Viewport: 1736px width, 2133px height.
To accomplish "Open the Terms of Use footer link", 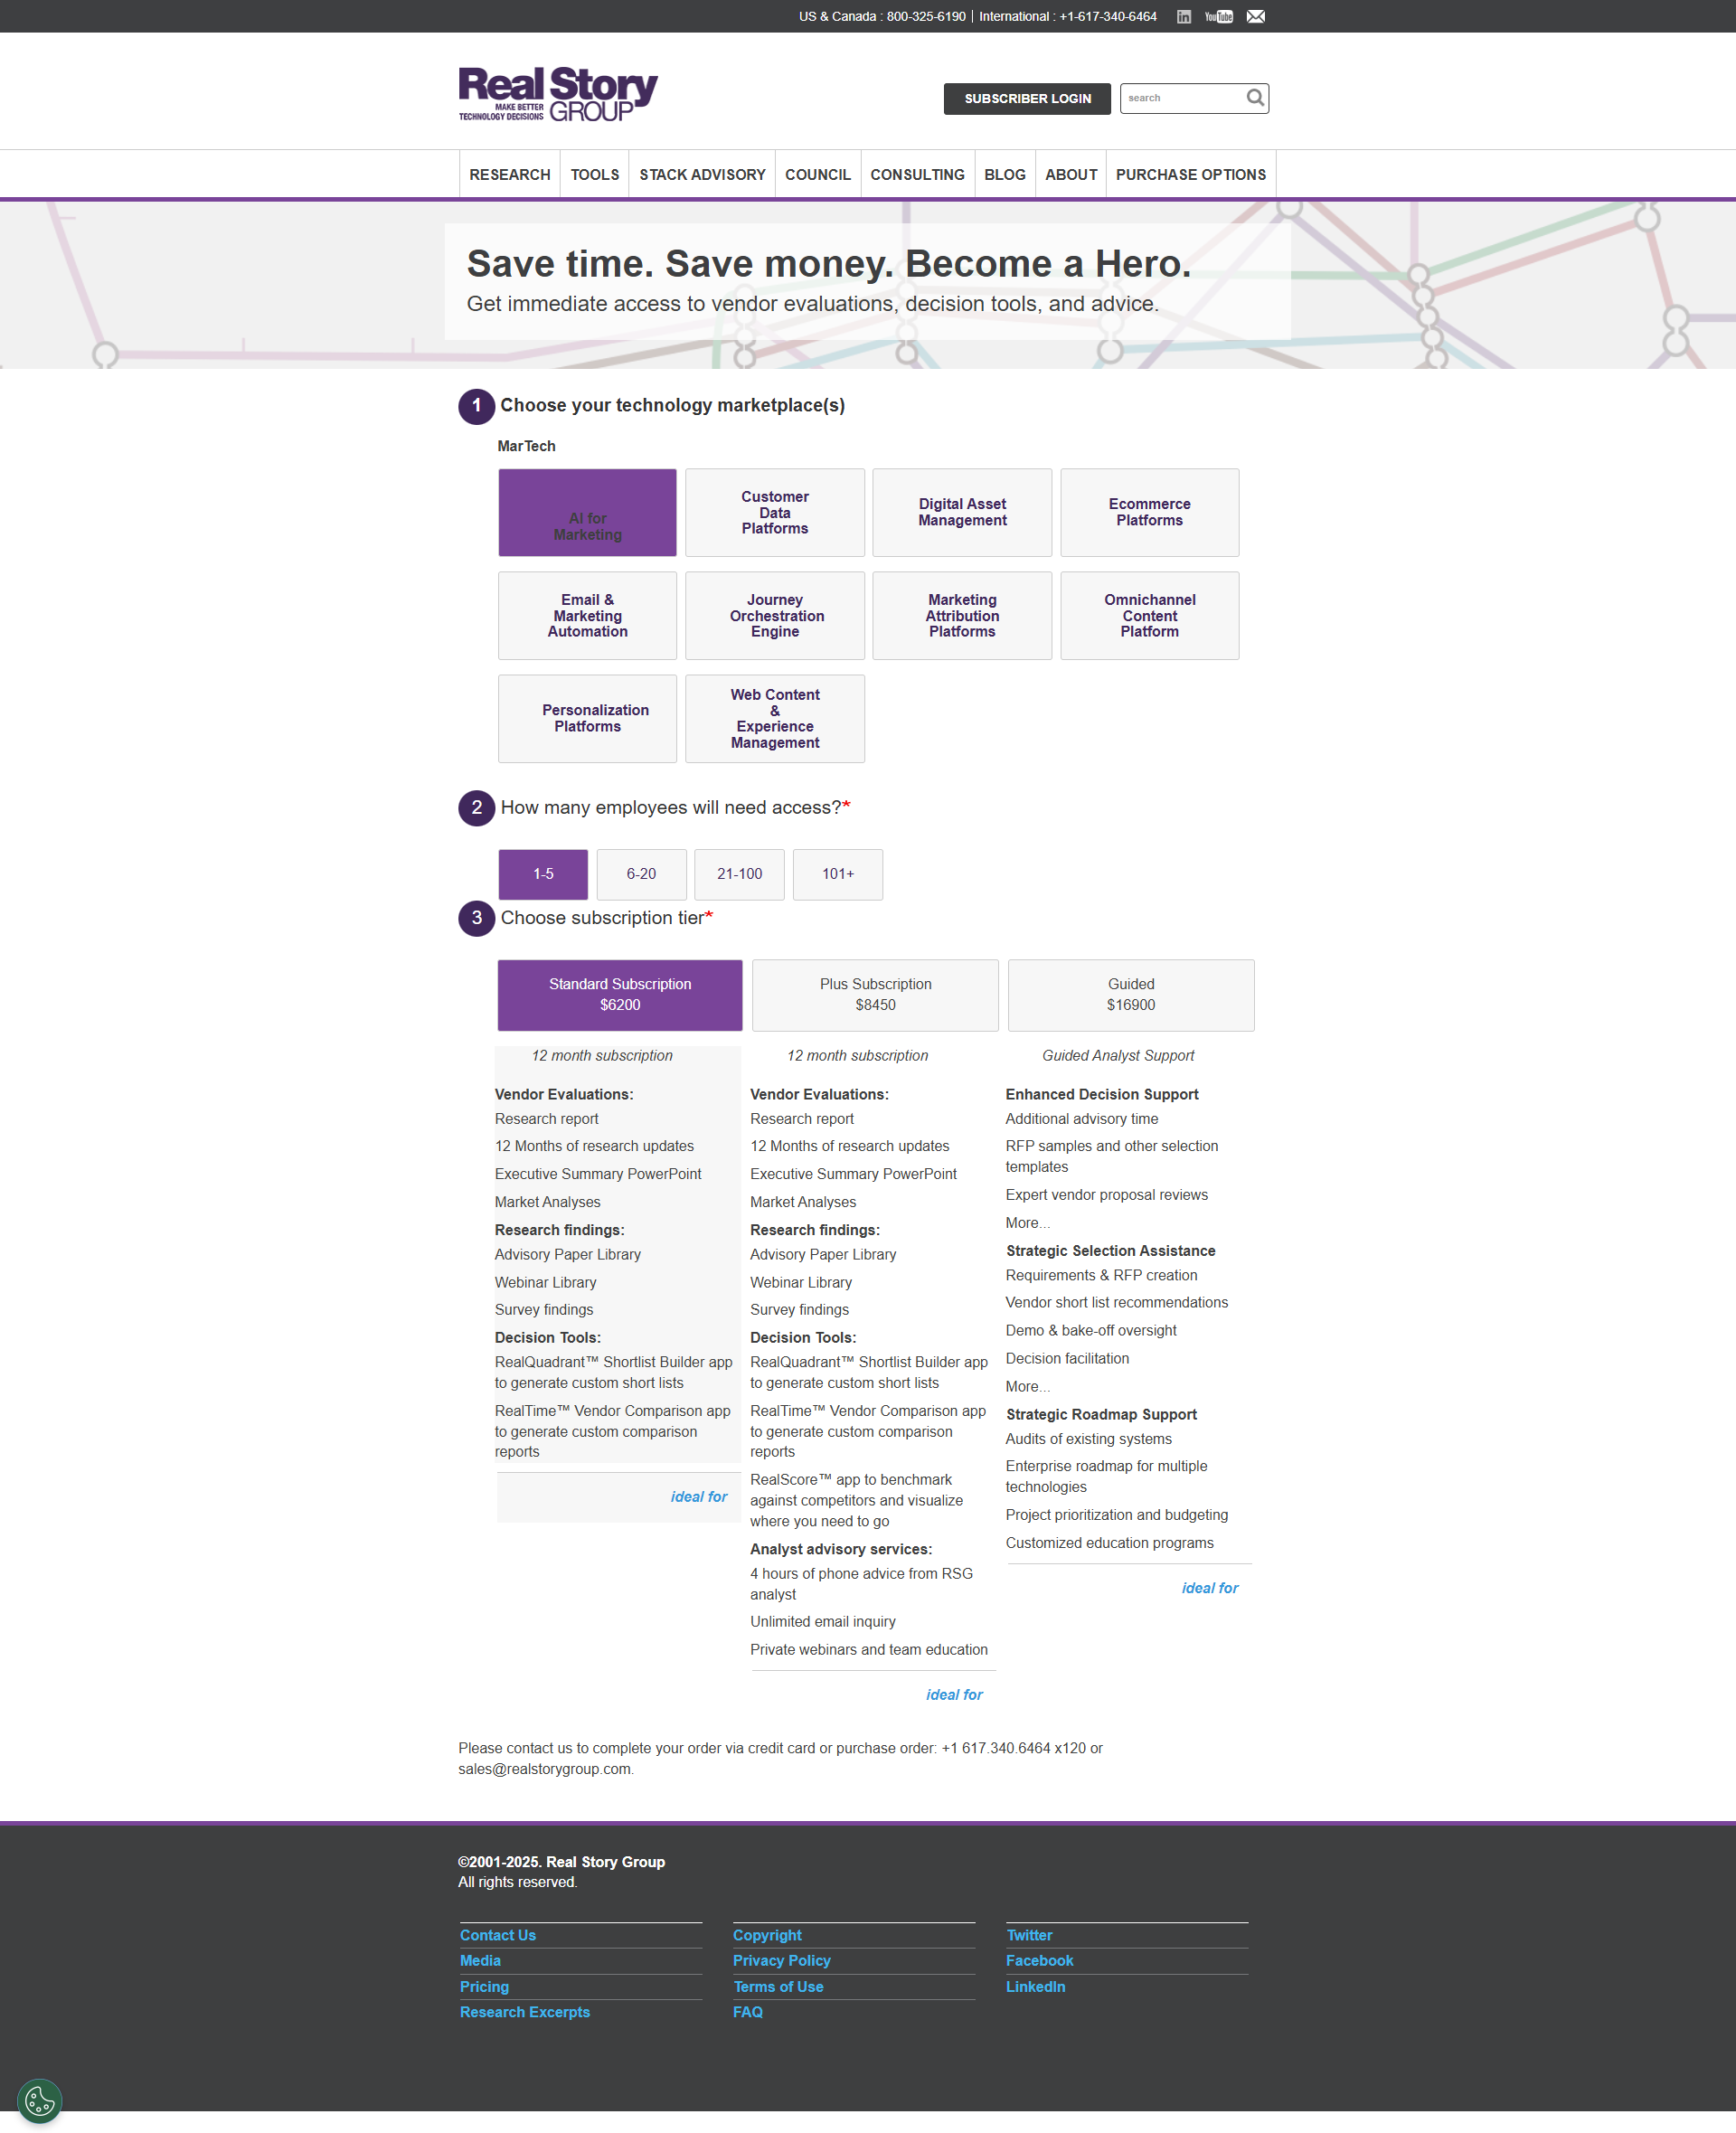I will click(x=778, y=1988).
